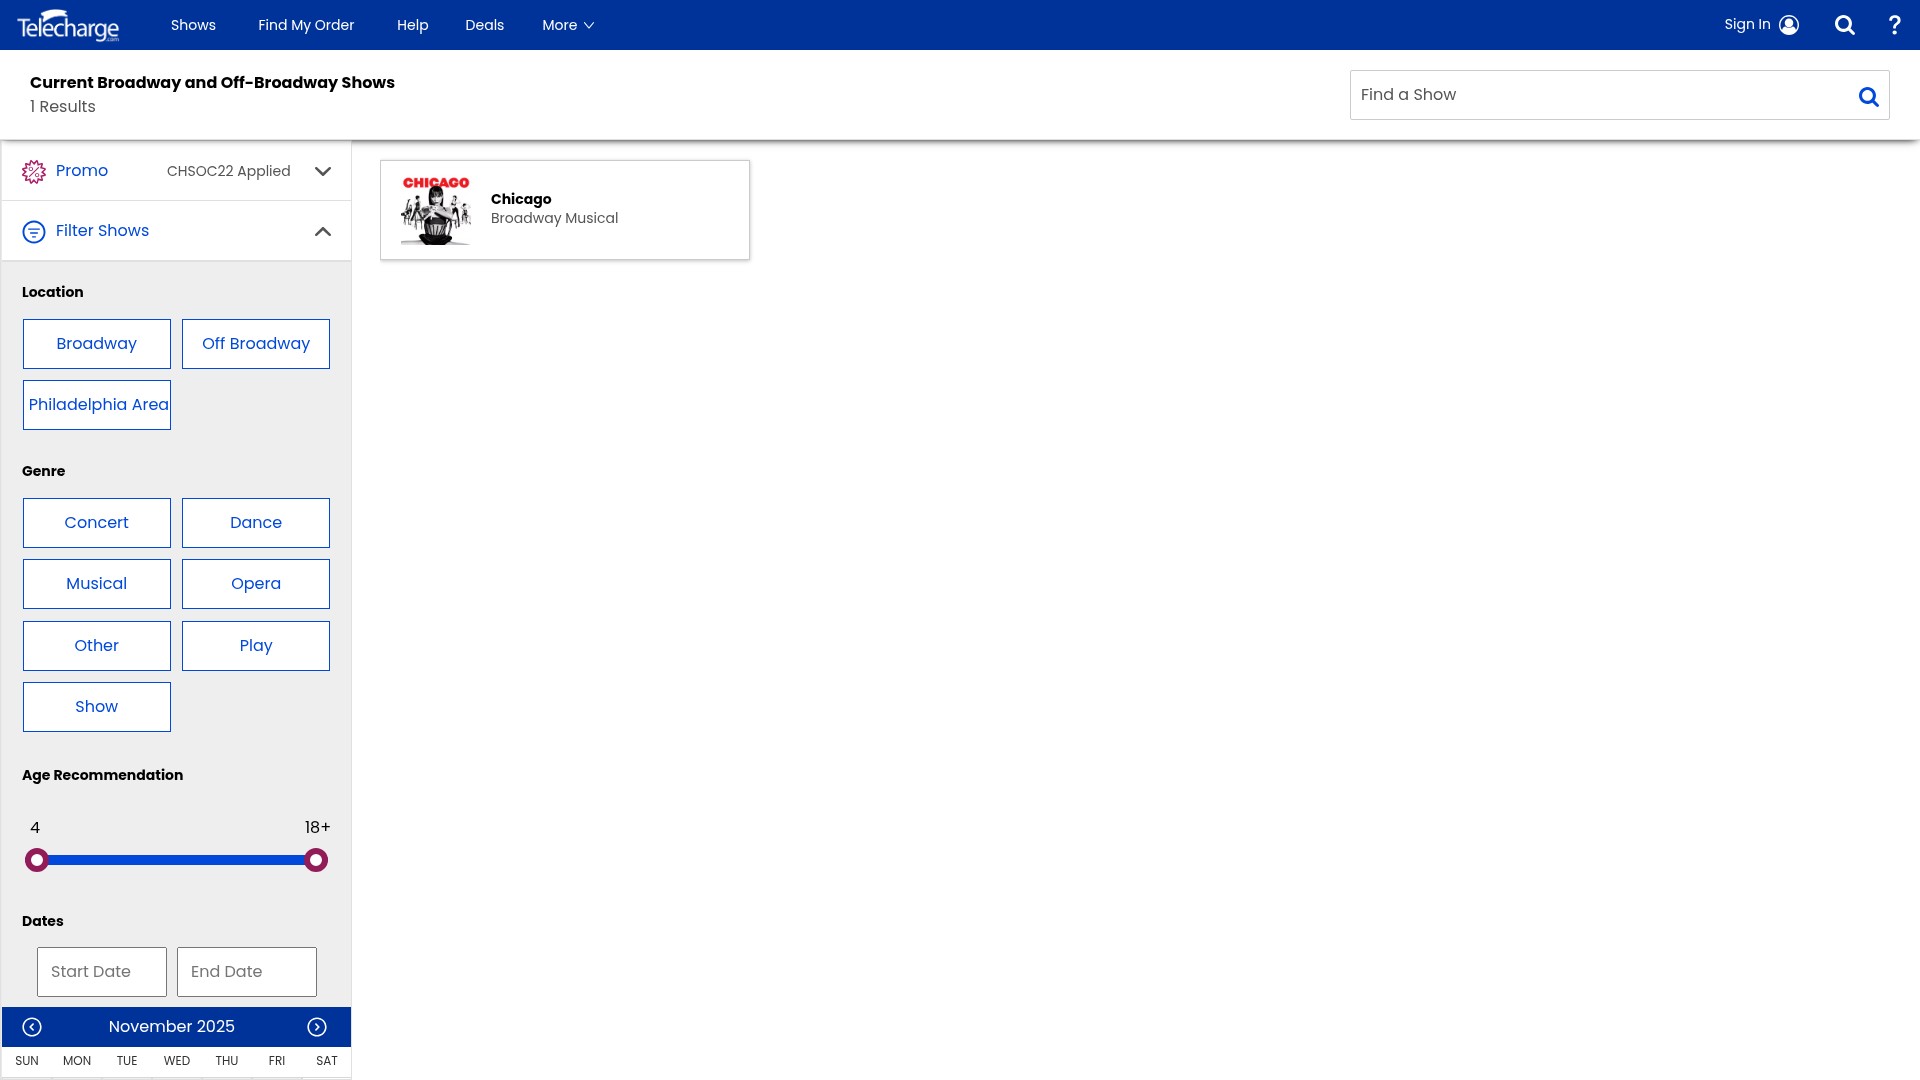Open Find My Order
The width and height of the screenshot is (1920, 1080).
(306, 25)
